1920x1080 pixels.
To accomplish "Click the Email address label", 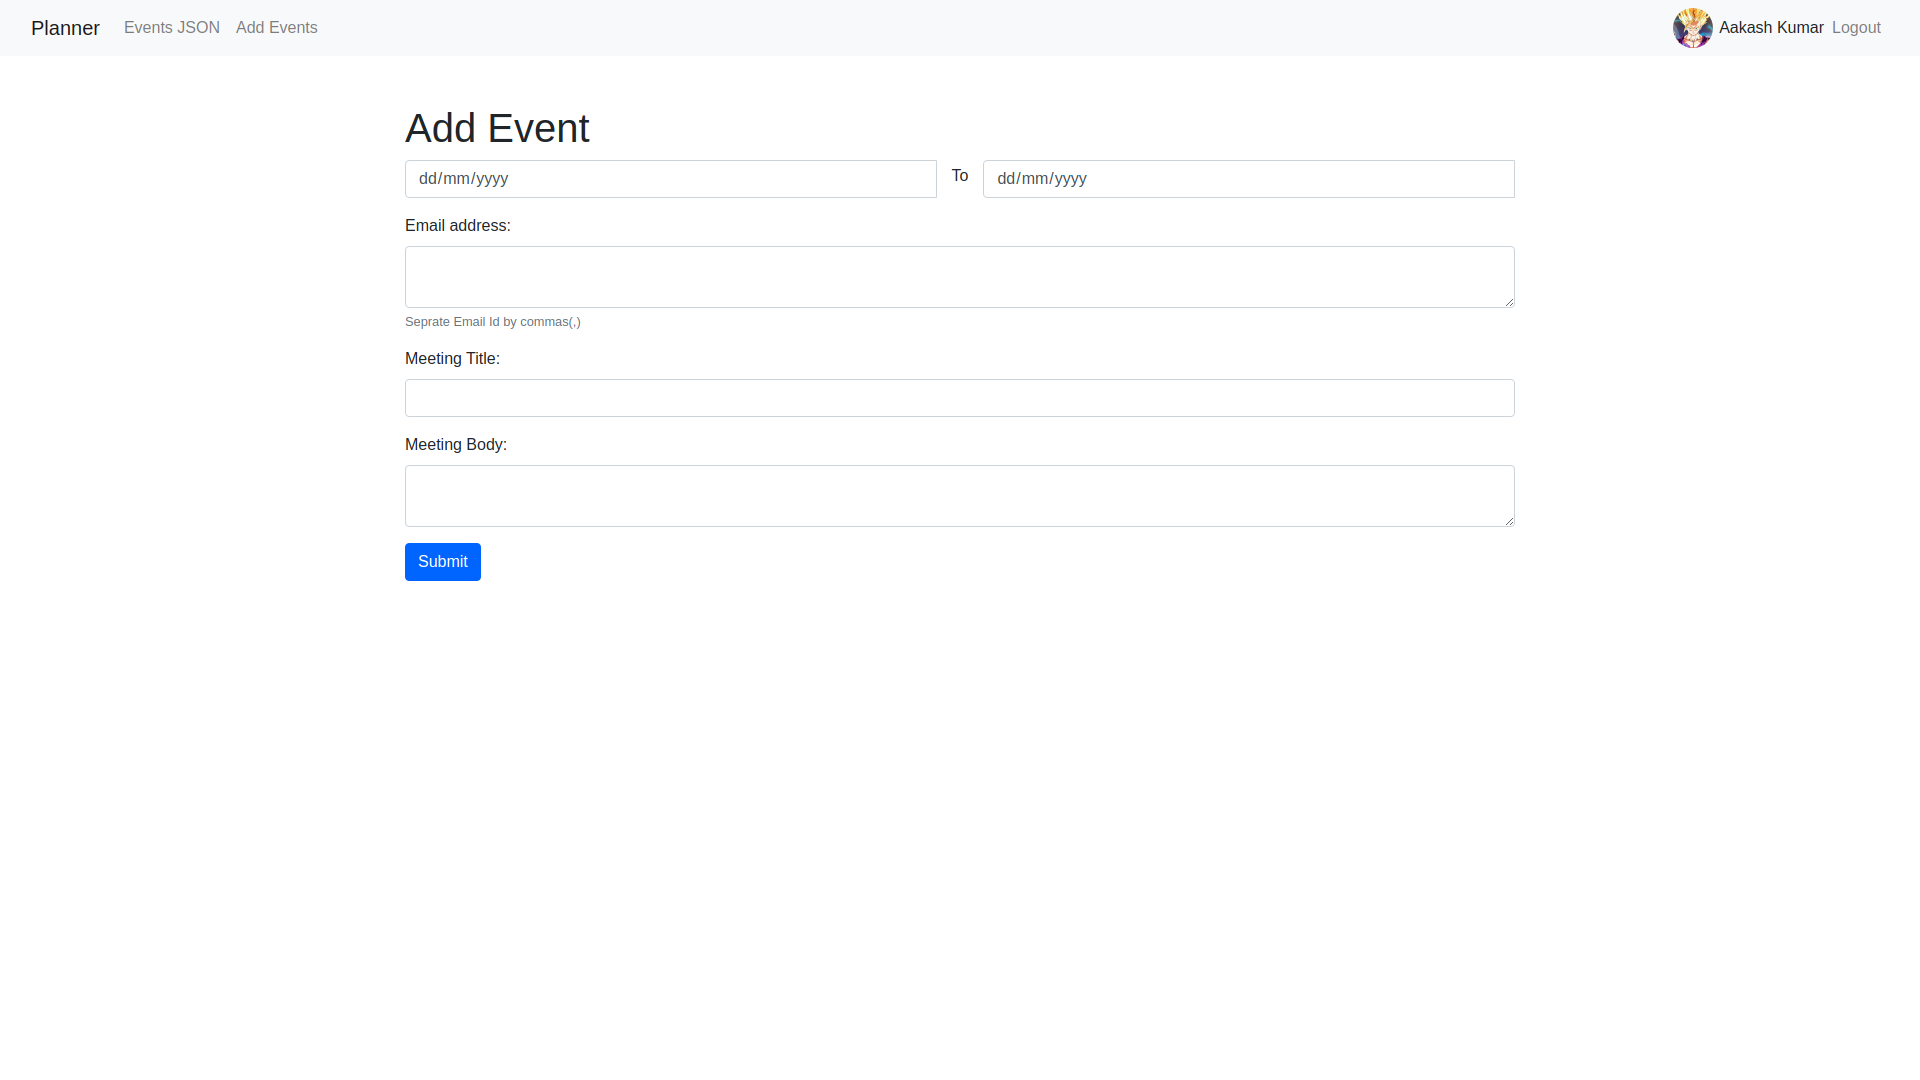I will coord(458,226).
